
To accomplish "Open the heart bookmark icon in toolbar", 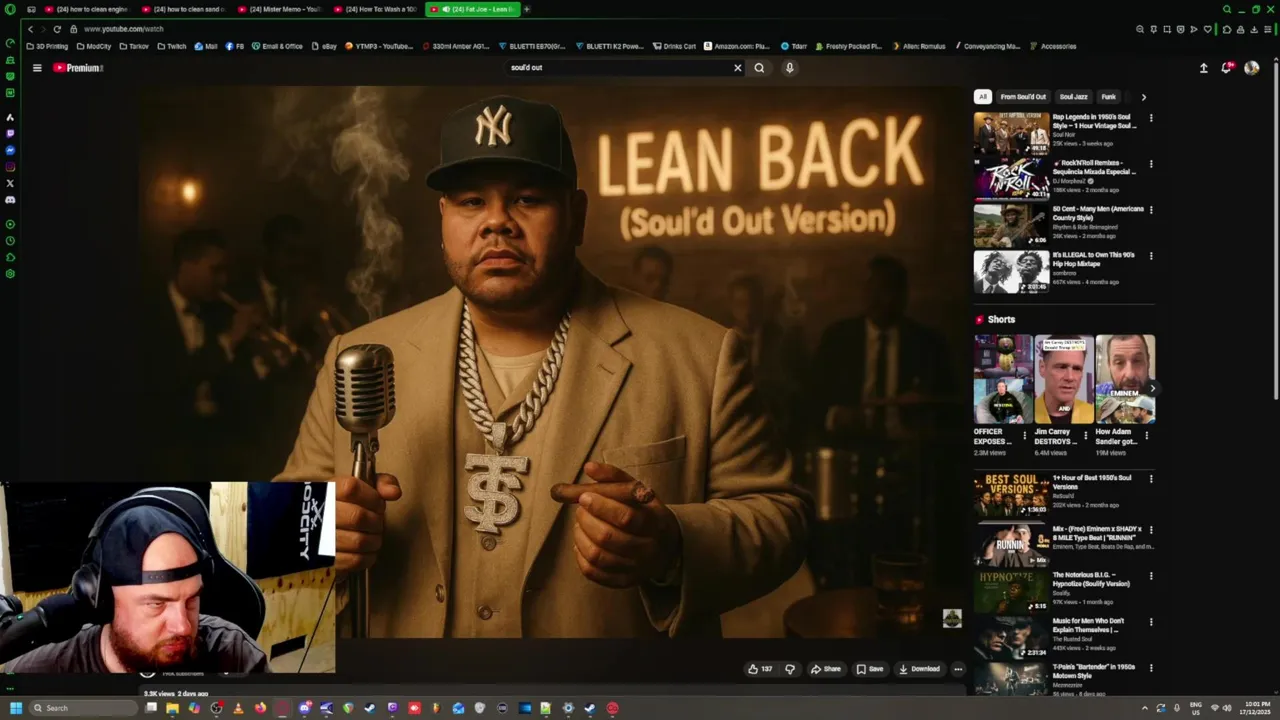I will tap(1207, 29).
